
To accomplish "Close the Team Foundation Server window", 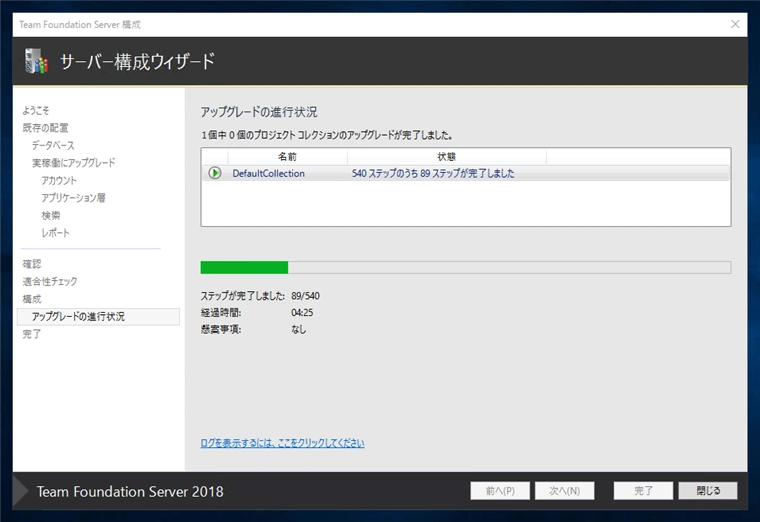I will 735,24.
